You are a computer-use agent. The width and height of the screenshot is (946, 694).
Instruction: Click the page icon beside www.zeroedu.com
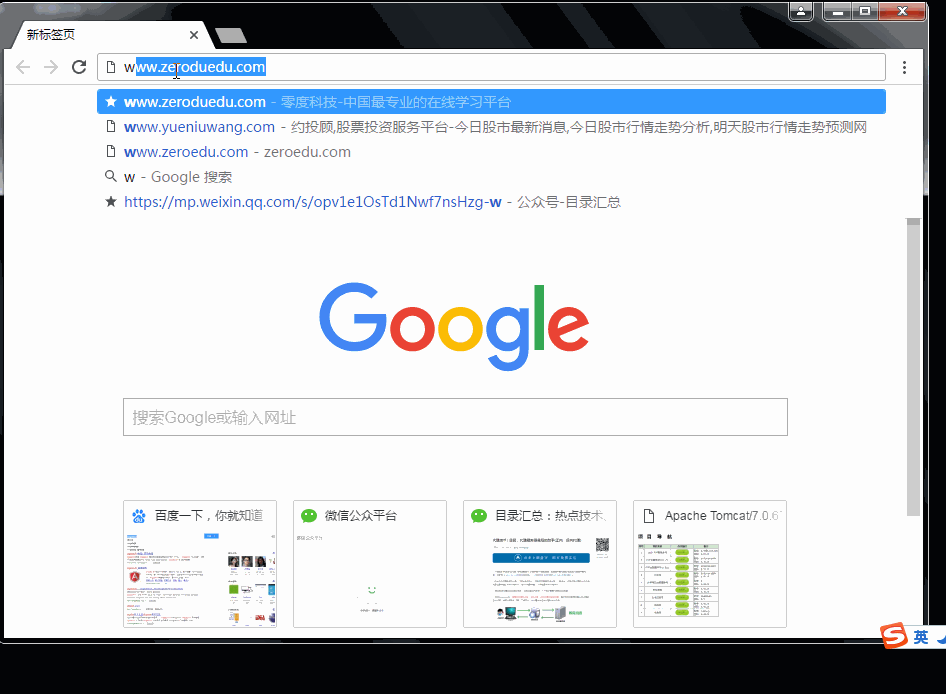tap(111, 151)
